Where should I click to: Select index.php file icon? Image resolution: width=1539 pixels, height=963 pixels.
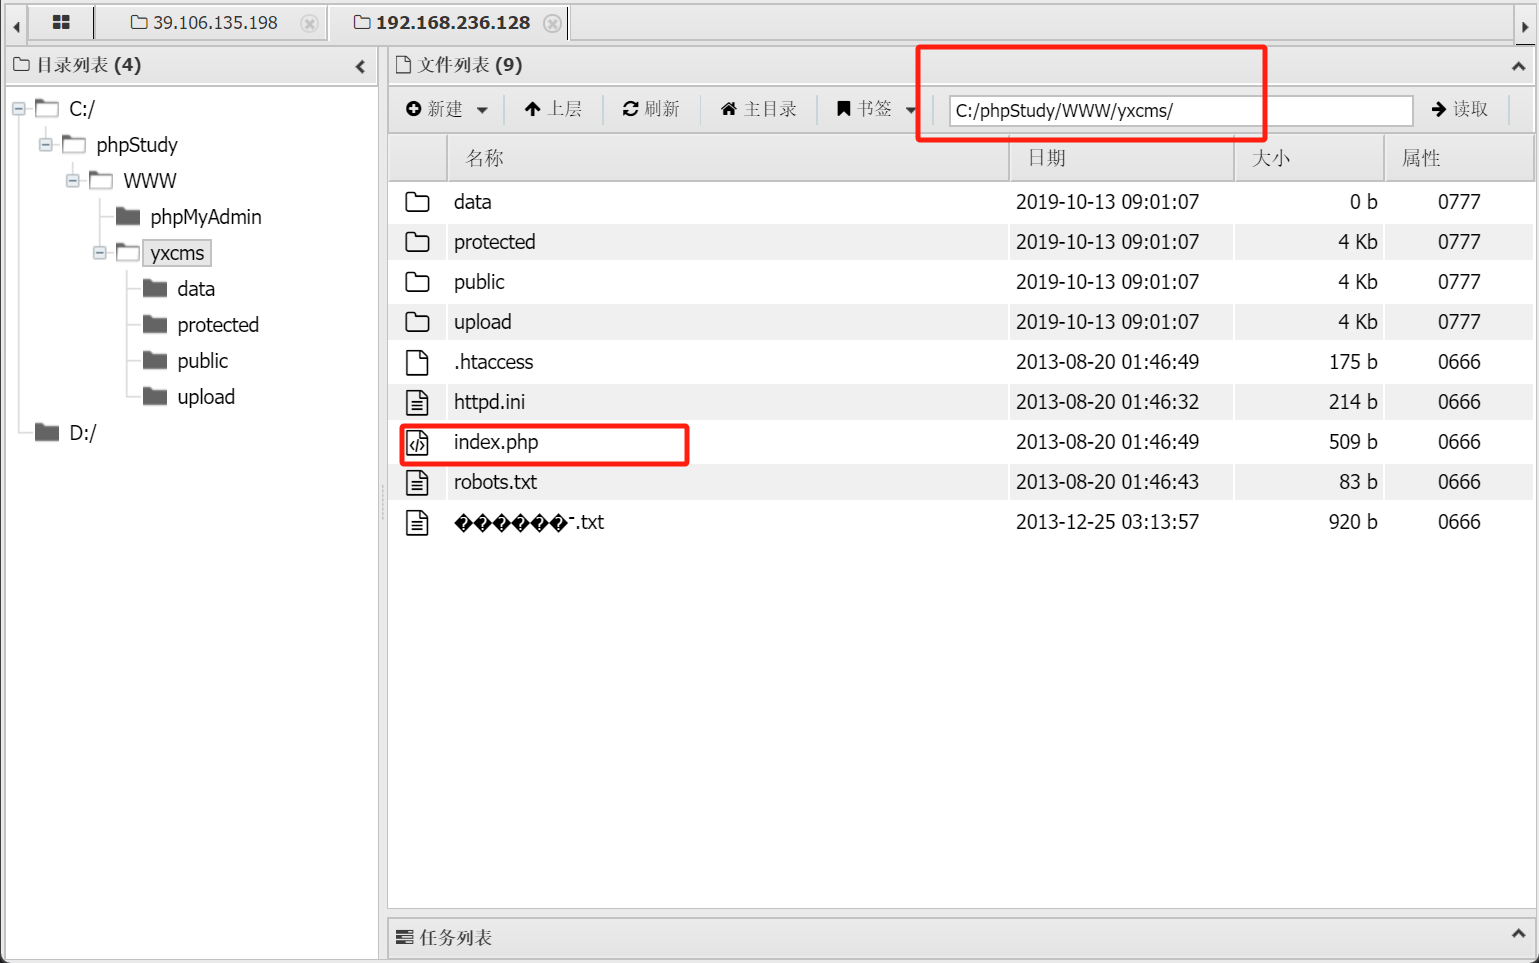[417, 442]
